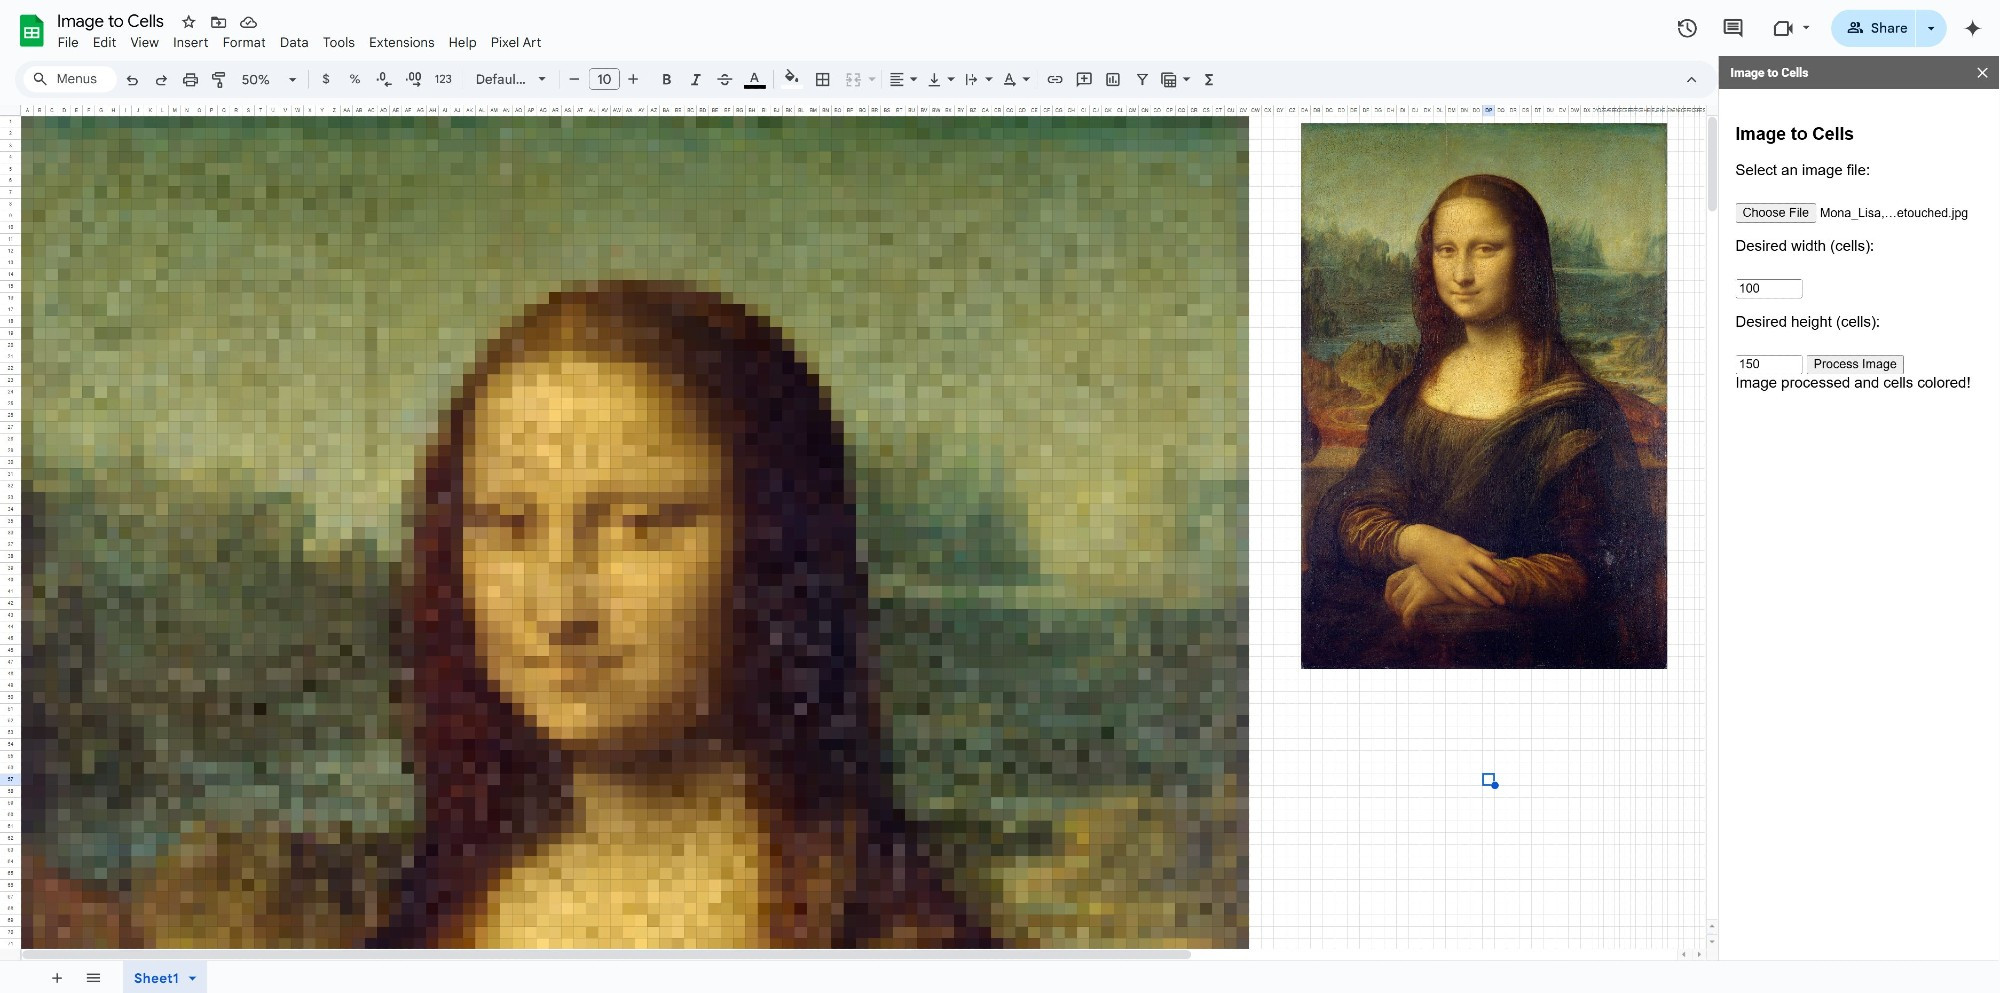Open the fill color picker
2000x993 pixels.
pos(791,78)
